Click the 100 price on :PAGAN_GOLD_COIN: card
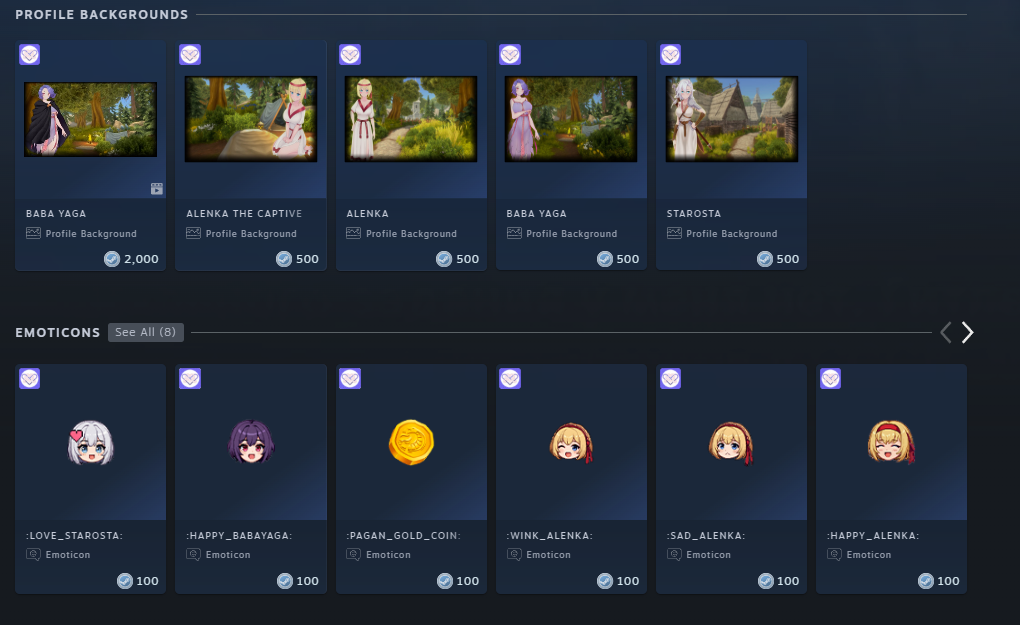The height and width of the screenshot is (625, 1020). point(467,581)
